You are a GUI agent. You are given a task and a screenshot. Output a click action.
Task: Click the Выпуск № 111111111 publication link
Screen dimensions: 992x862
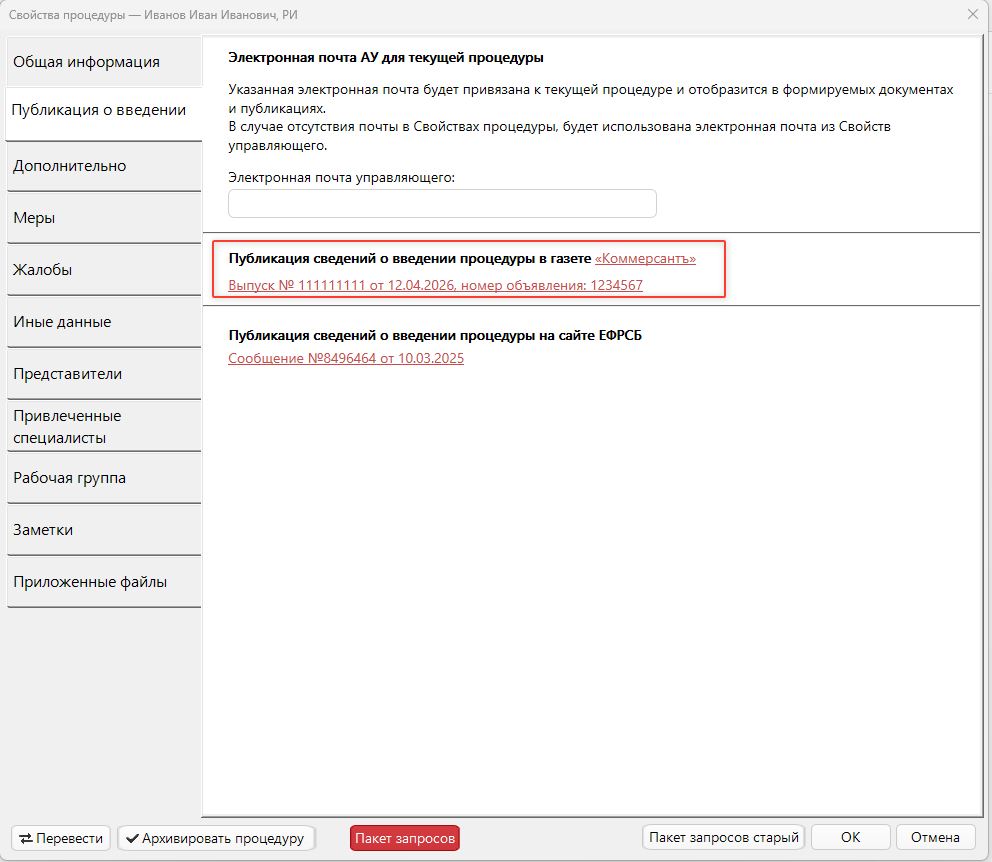[x=435, y=285]
